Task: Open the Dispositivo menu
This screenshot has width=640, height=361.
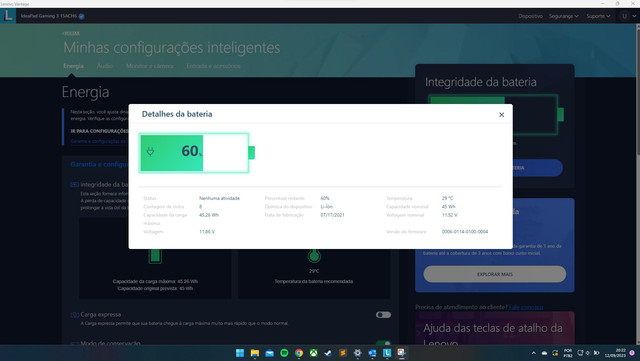Action: (x=530, y=16)
